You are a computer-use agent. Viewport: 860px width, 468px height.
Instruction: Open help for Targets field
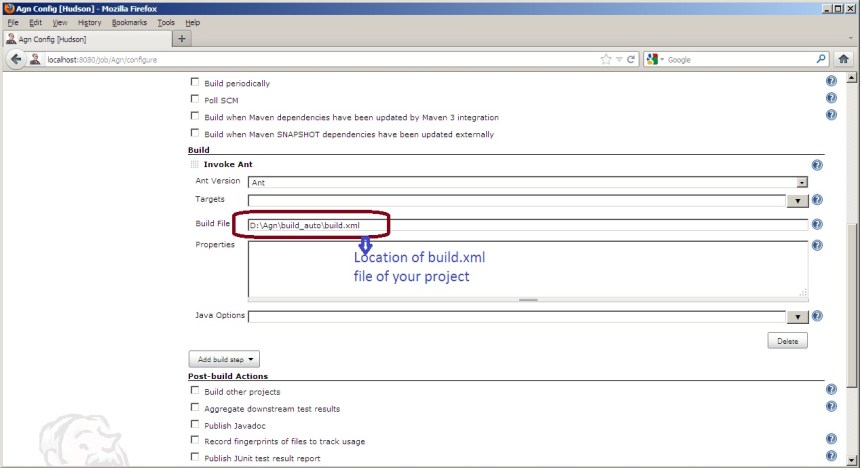click(817, 200)
